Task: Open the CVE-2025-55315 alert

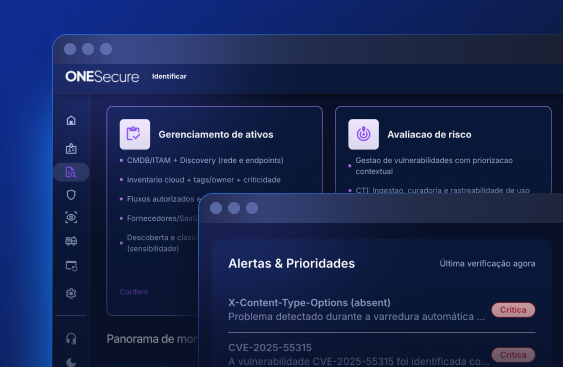Action: pyautogui.click(x=270, y=348)
